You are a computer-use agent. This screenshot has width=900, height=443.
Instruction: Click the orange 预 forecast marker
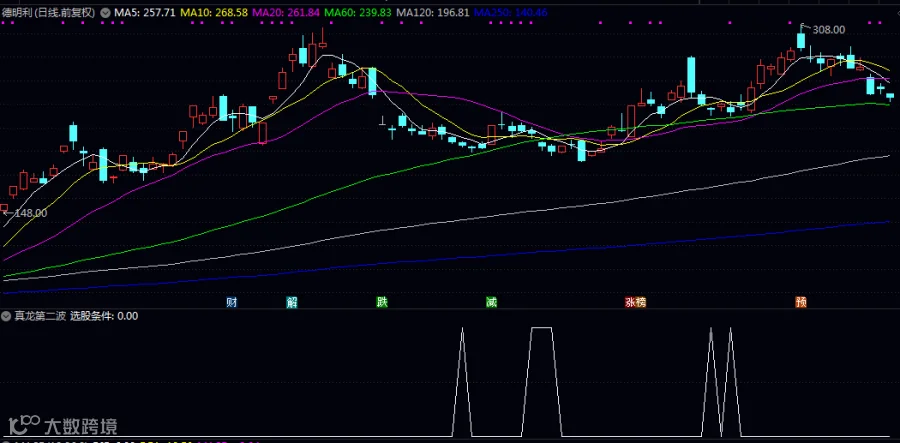point(801,302)
